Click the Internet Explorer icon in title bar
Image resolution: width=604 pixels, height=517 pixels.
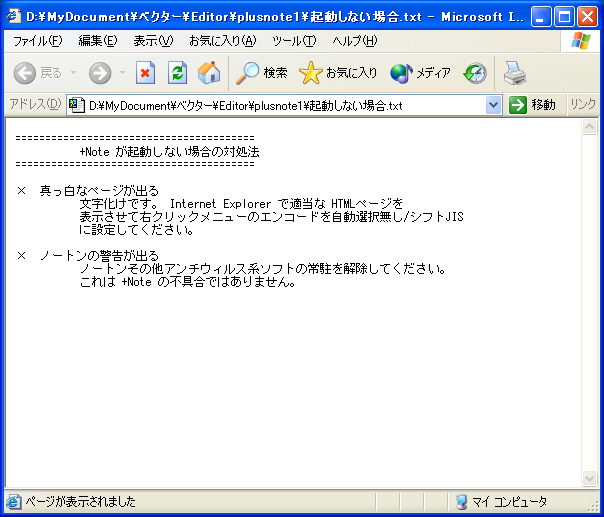coord(14,16)
